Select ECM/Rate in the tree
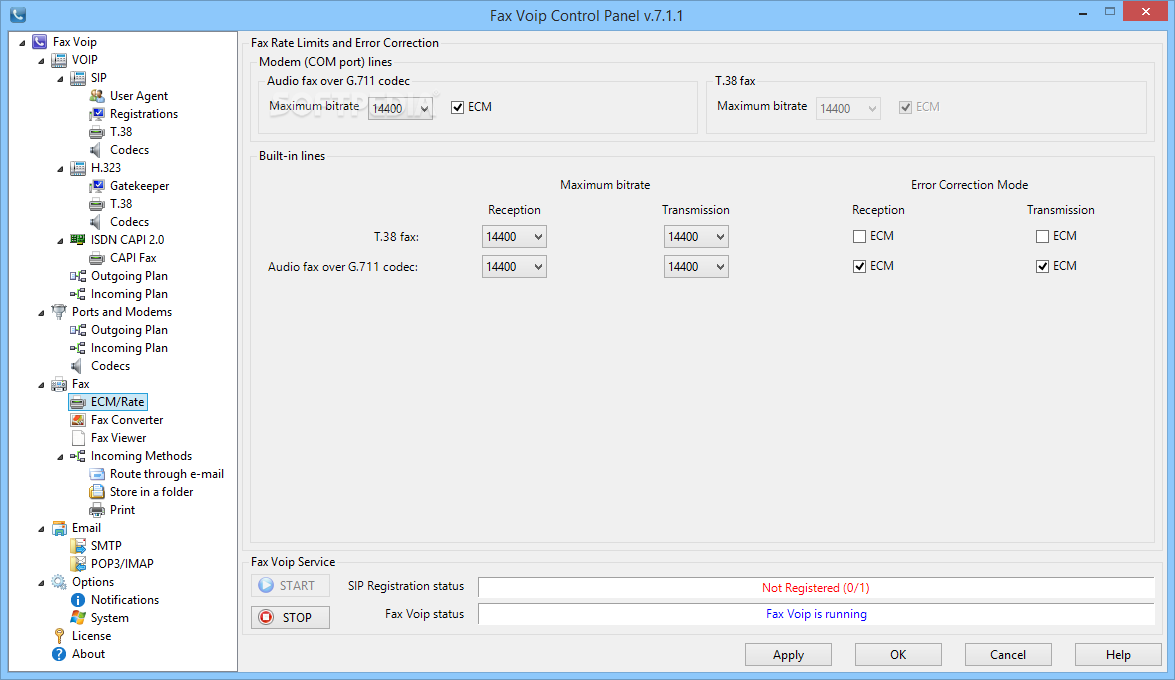The width and height of the screenshot is (1175, 680). click(118, 402)
